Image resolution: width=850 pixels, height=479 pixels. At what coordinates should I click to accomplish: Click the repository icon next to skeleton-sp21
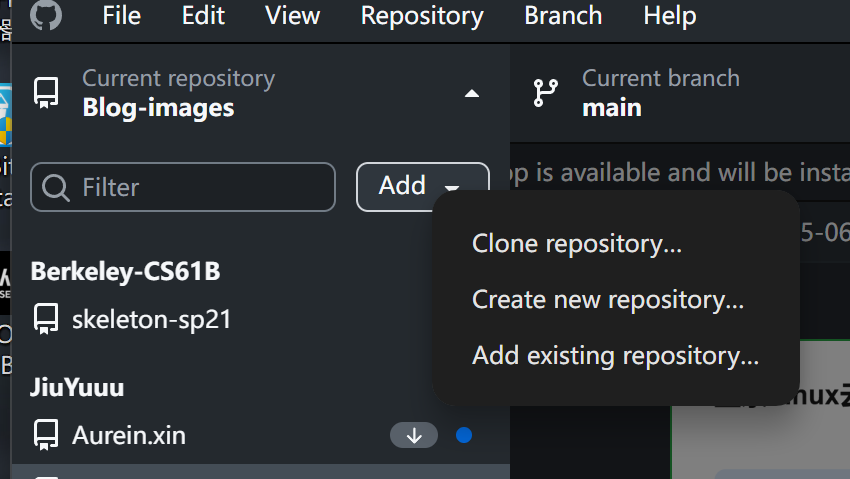pyautogui.click(x=46, y=319)
